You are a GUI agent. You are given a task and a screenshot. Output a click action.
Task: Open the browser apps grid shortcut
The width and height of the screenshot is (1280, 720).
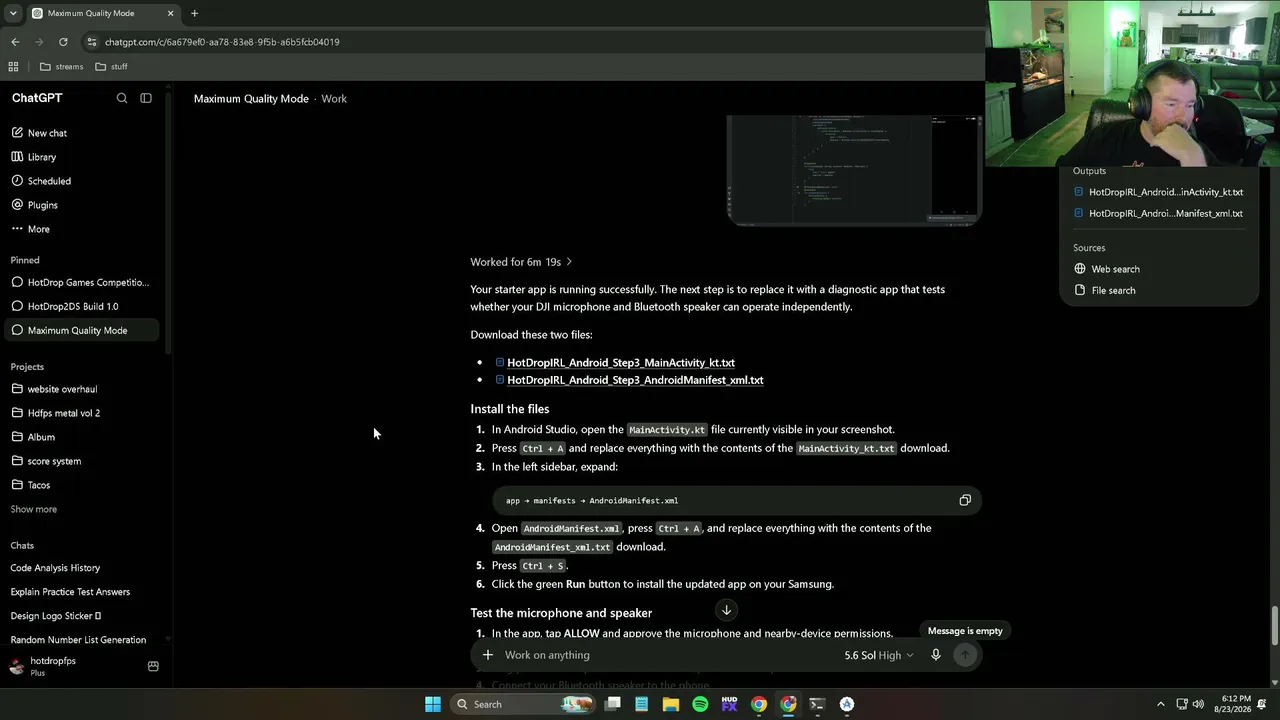pos(13,67)
